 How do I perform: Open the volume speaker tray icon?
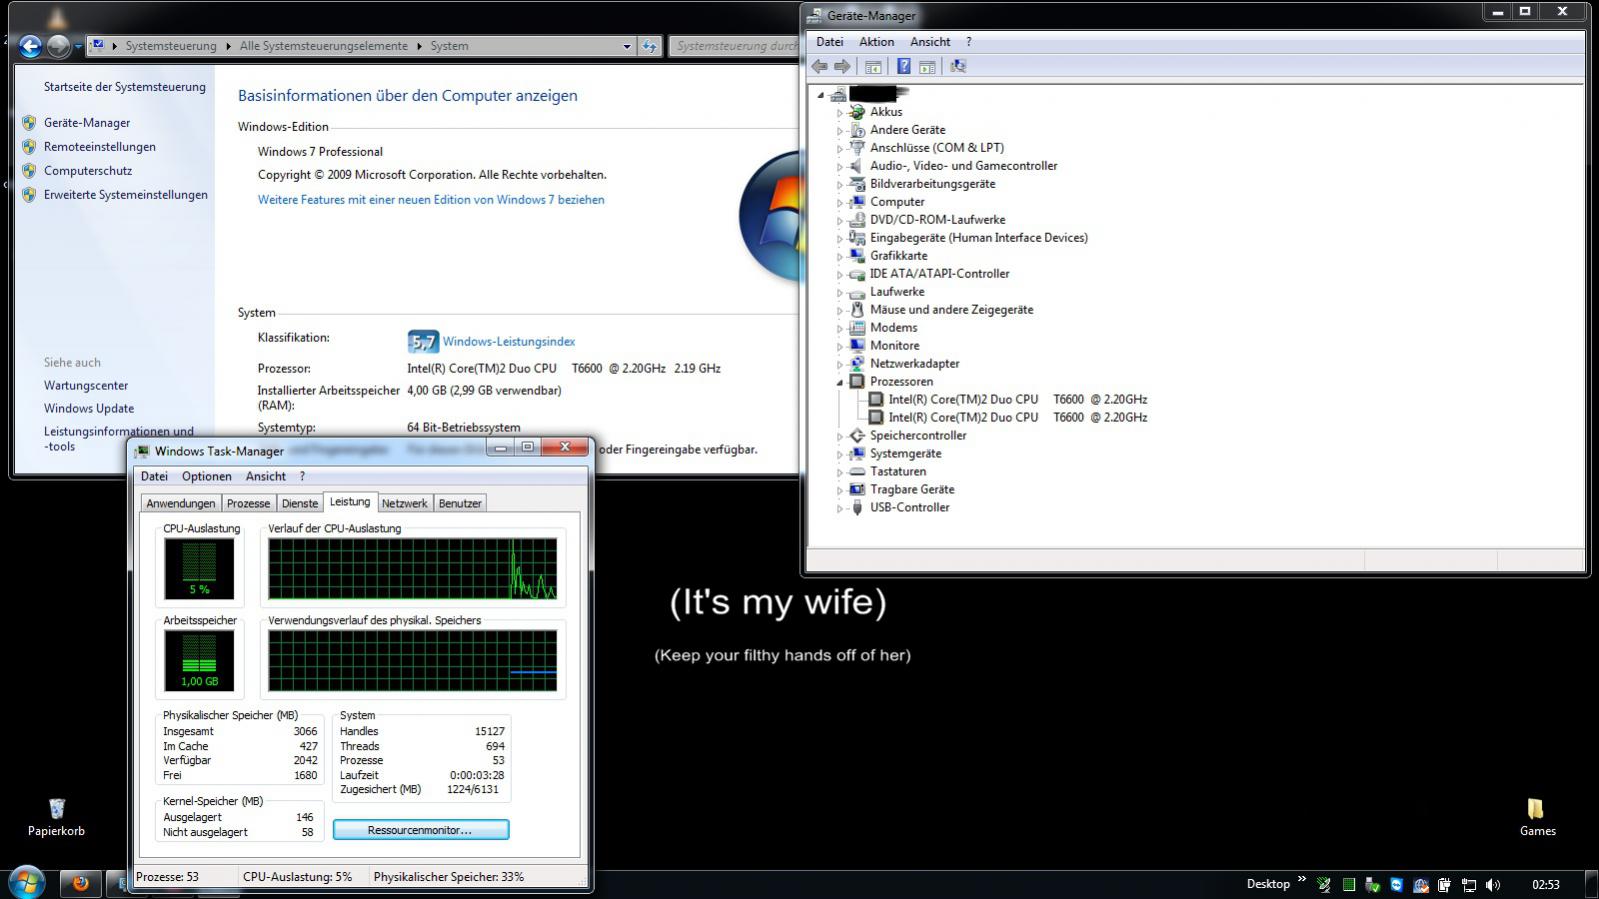pyautogui.click(x=1493, y=884)
